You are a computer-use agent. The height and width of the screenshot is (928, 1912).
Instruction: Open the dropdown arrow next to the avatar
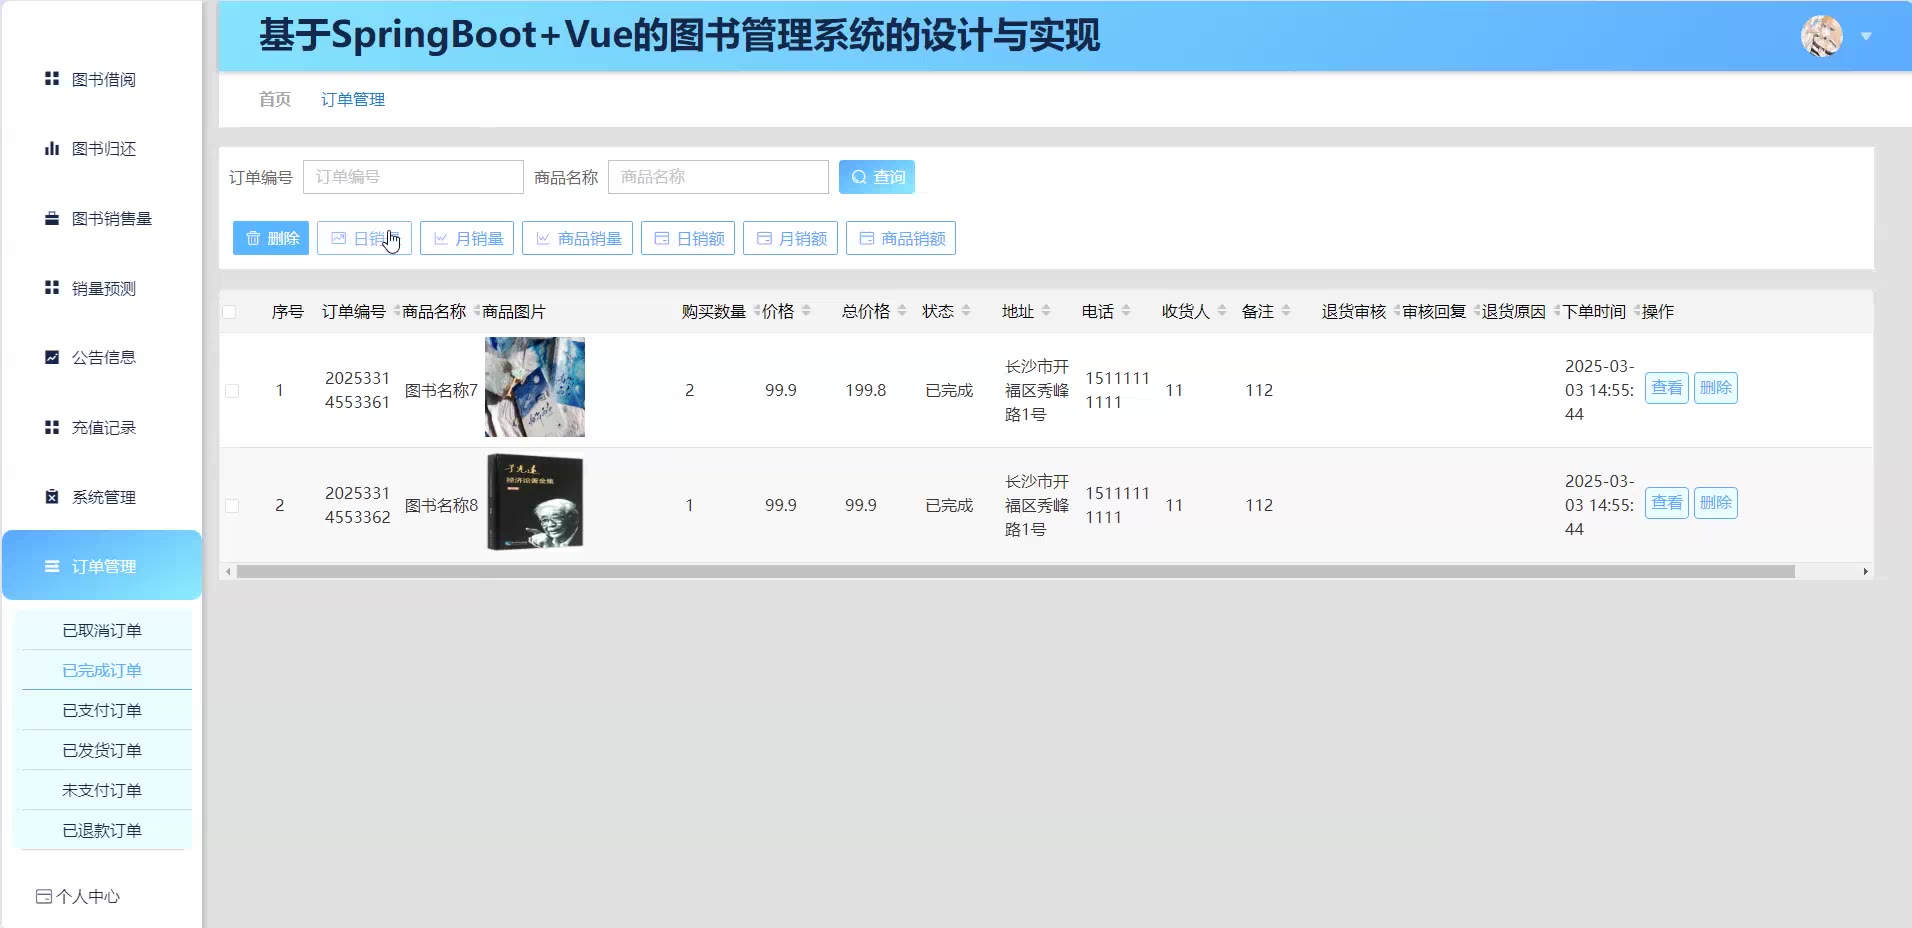tap(1866, 36)
